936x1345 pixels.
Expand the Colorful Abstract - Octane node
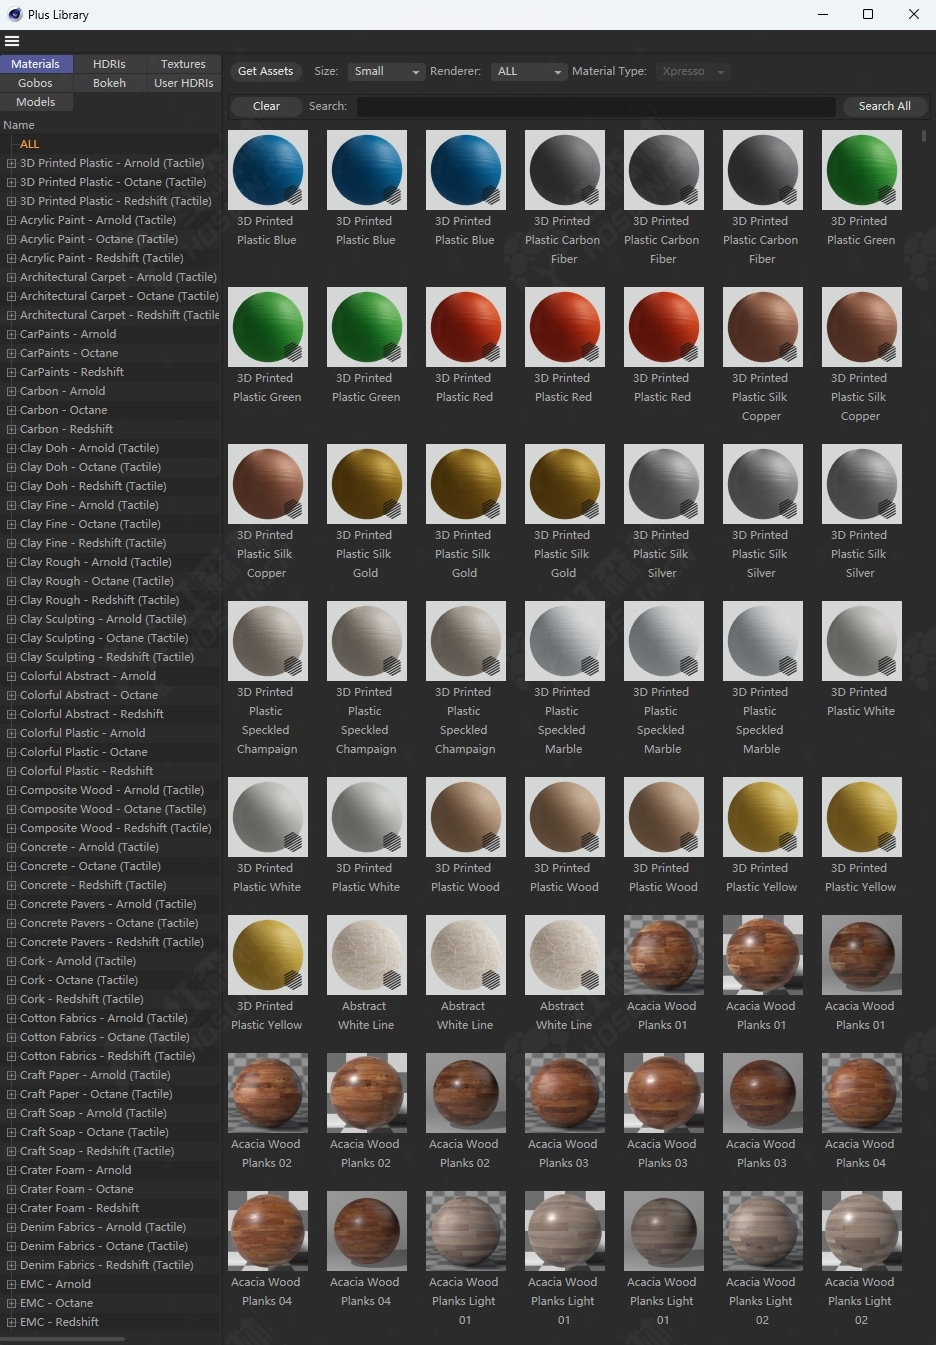[11, 695]
